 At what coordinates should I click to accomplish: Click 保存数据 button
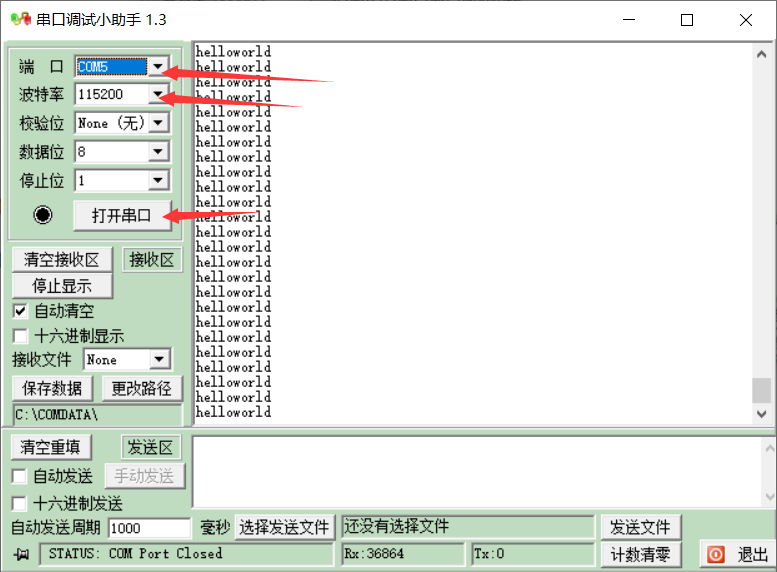[x=52, y=389]
